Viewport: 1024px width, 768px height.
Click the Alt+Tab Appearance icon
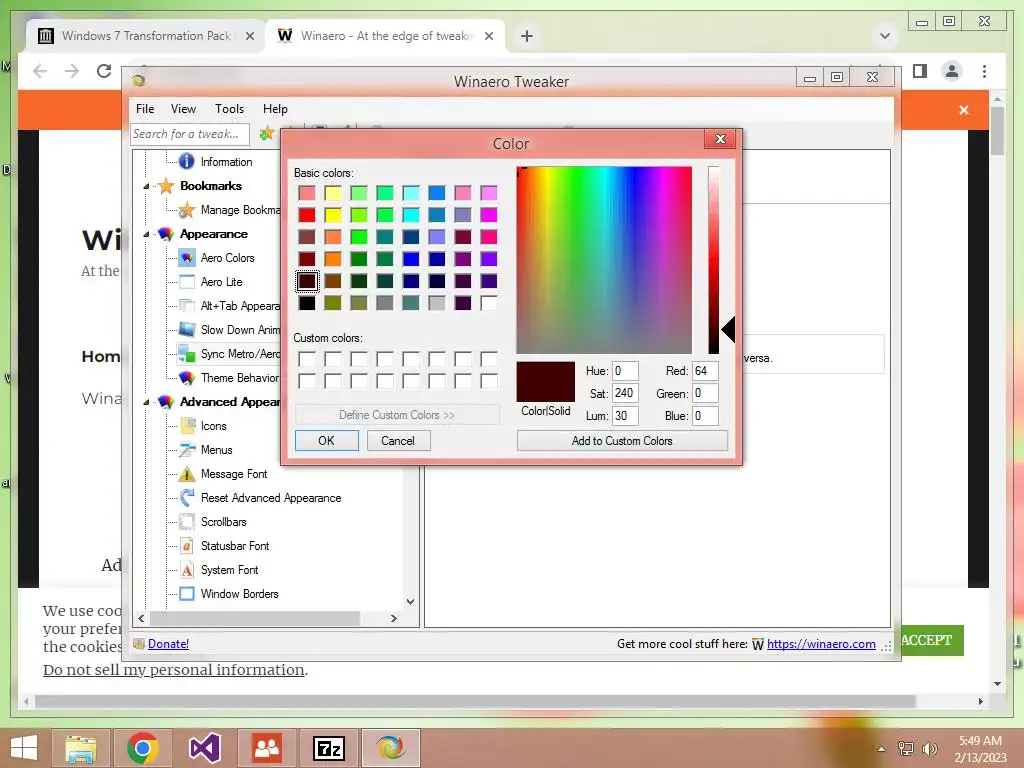187,306
